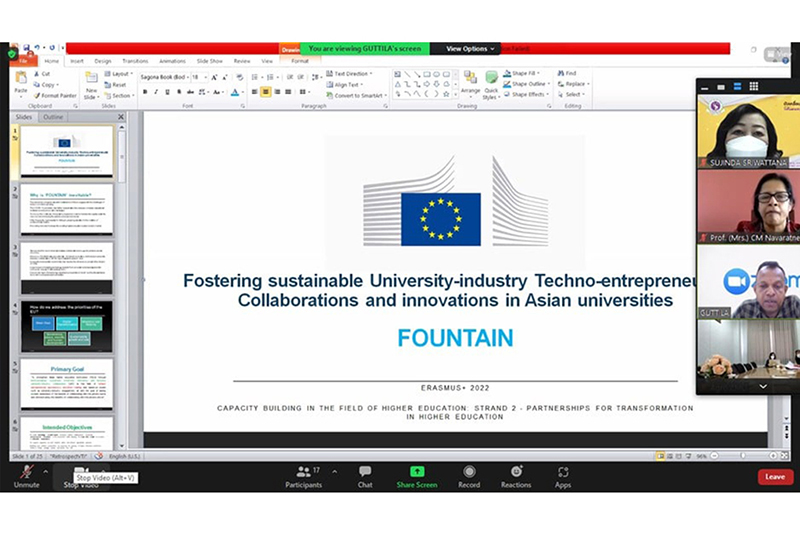Click the Cut scissors command
Screen dimensions: 800x534
42,74
